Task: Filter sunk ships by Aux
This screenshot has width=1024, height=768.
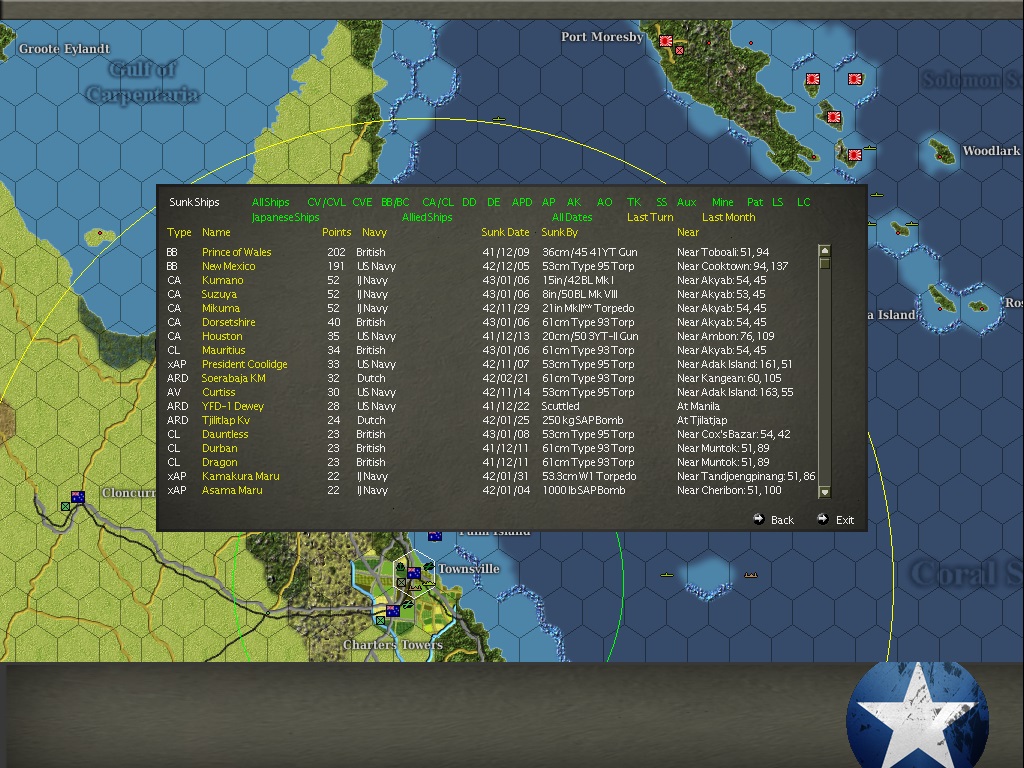Action: 686,202
